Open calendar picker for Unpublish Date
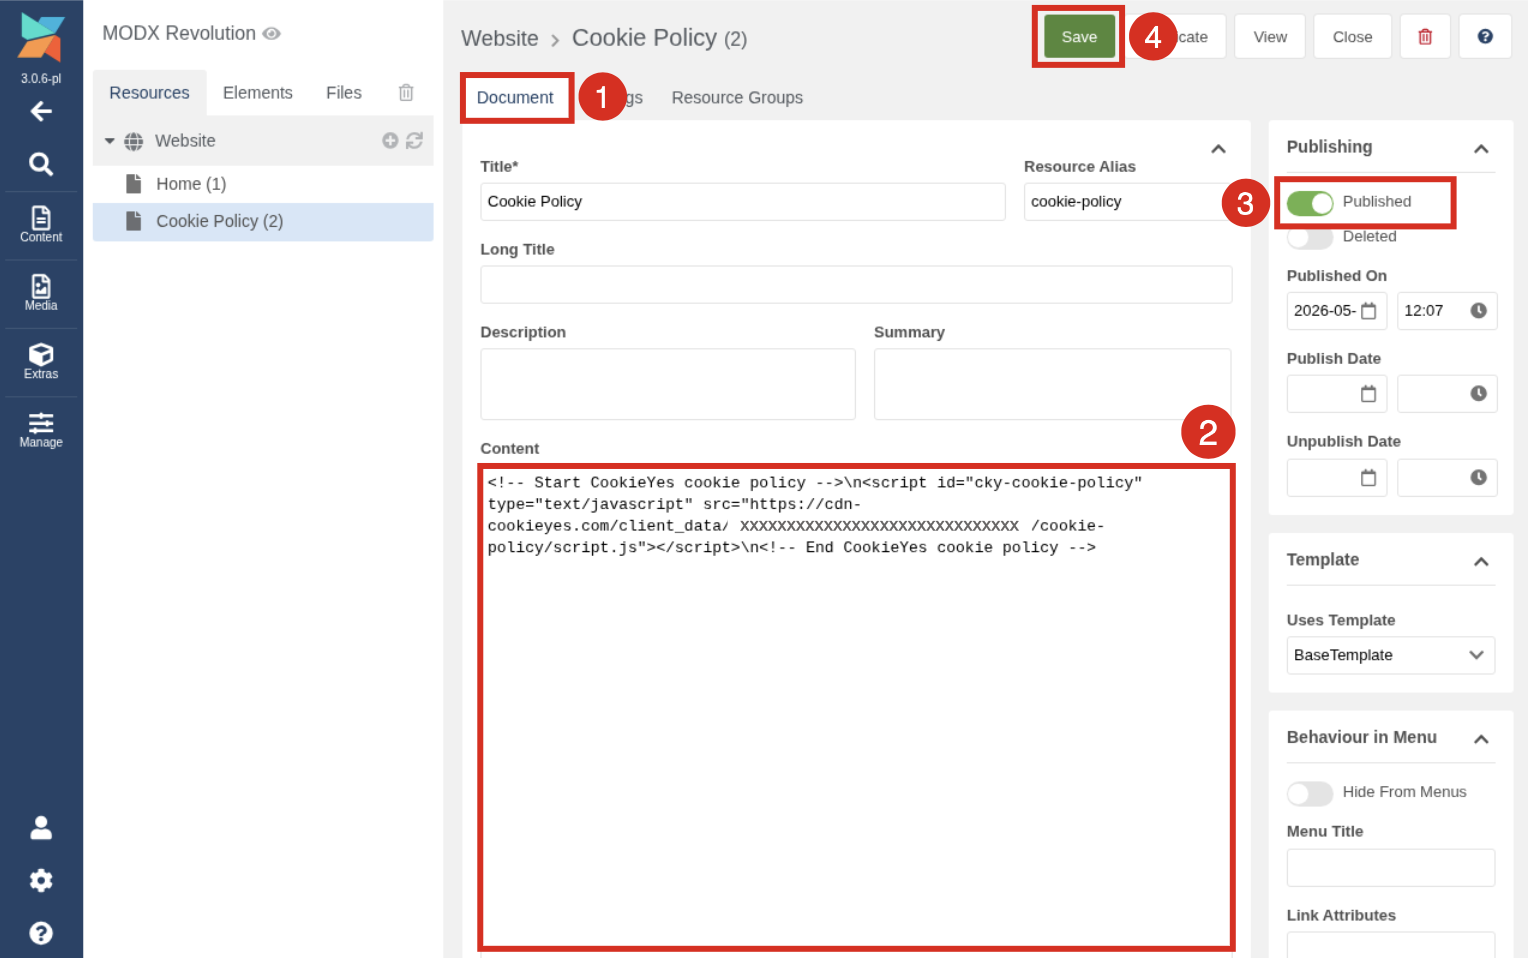The width and height of the screenshot is (1528, 958). [1369, 478]
